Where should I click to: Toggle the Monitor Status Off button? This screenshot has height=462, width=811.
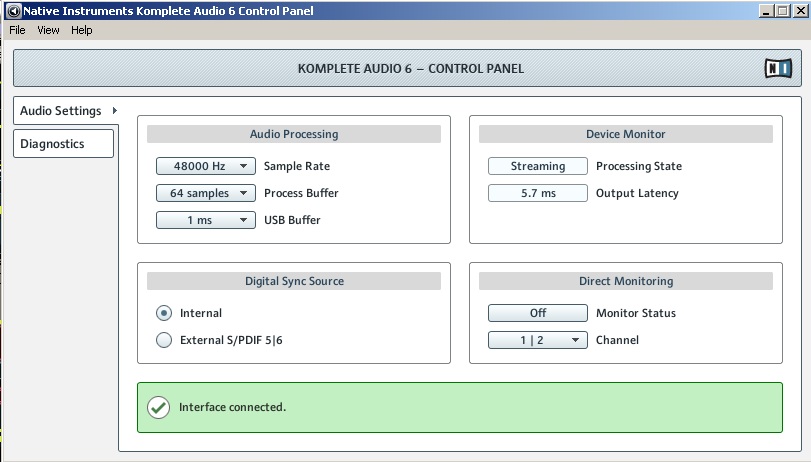coord(537,313)
